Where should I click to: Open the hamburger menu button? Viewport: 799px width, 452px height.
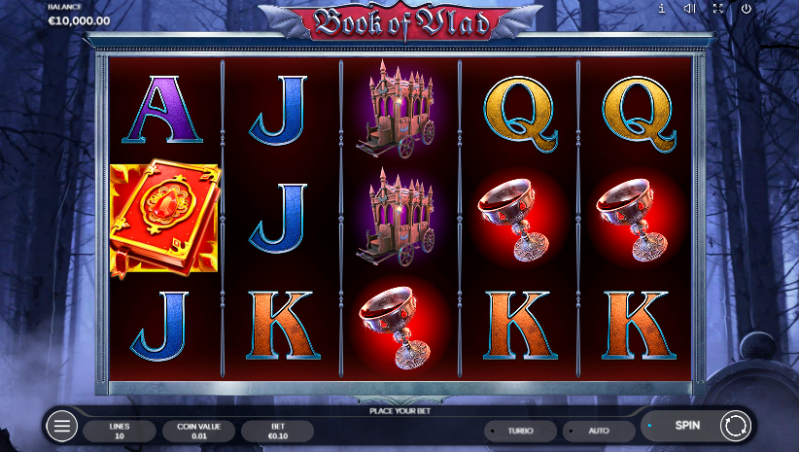click(x=62, y=426)
